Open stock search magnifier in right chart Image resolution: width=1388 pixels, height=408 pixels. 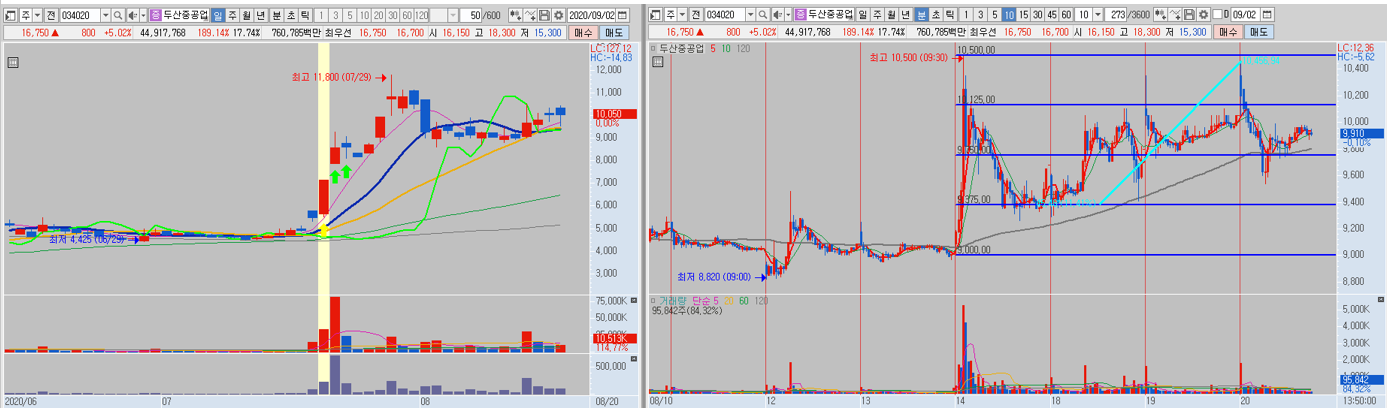pyautogui.click(x=763, y=15)
